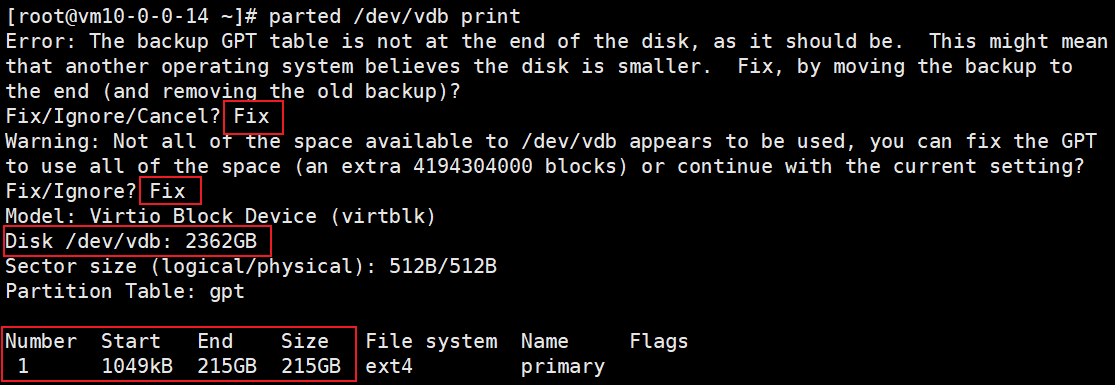
Task: Click the first boxed 'Fix' answer
Action: (x=252, y=116)
